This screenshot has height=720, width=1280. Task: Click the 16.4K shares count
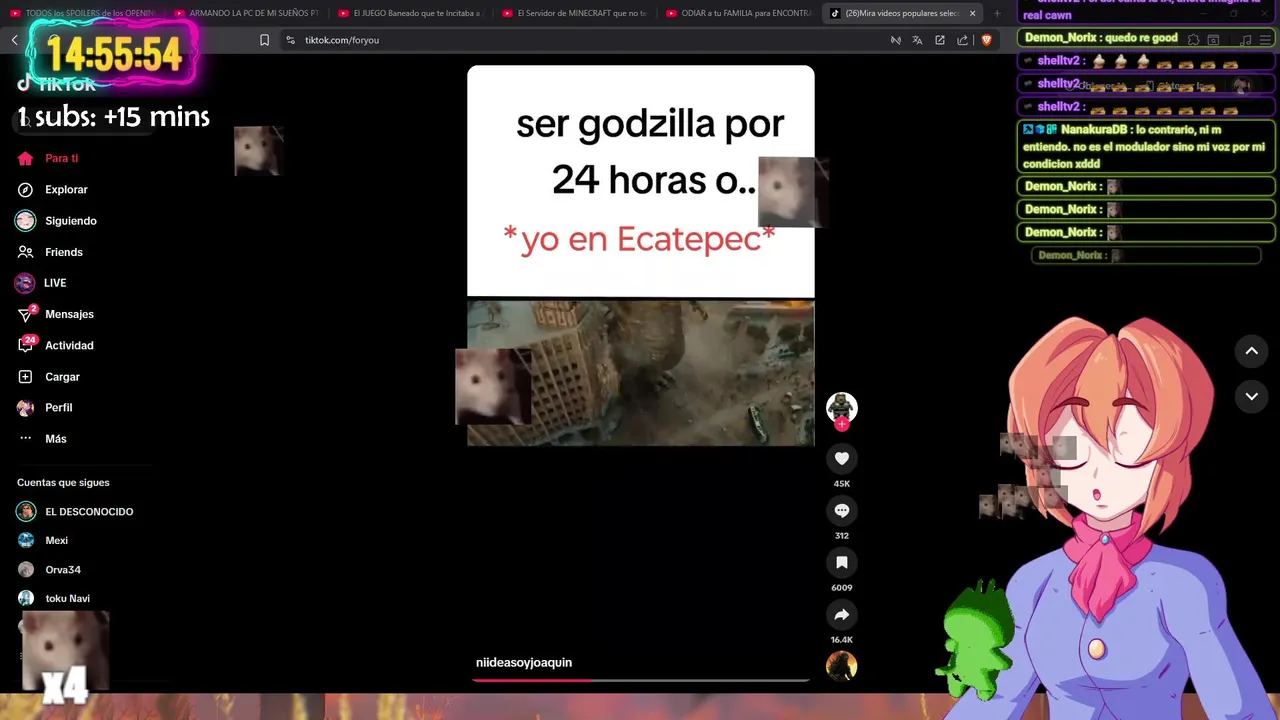(842, 640)
